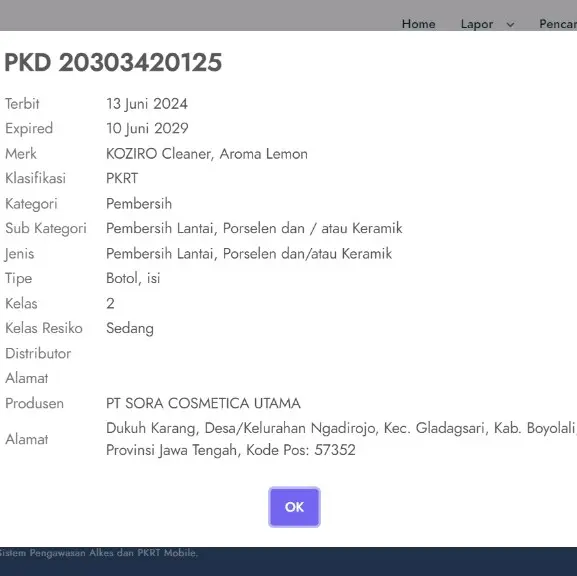Open the Home menu item

pyautogui.click(x=418, y=24)
